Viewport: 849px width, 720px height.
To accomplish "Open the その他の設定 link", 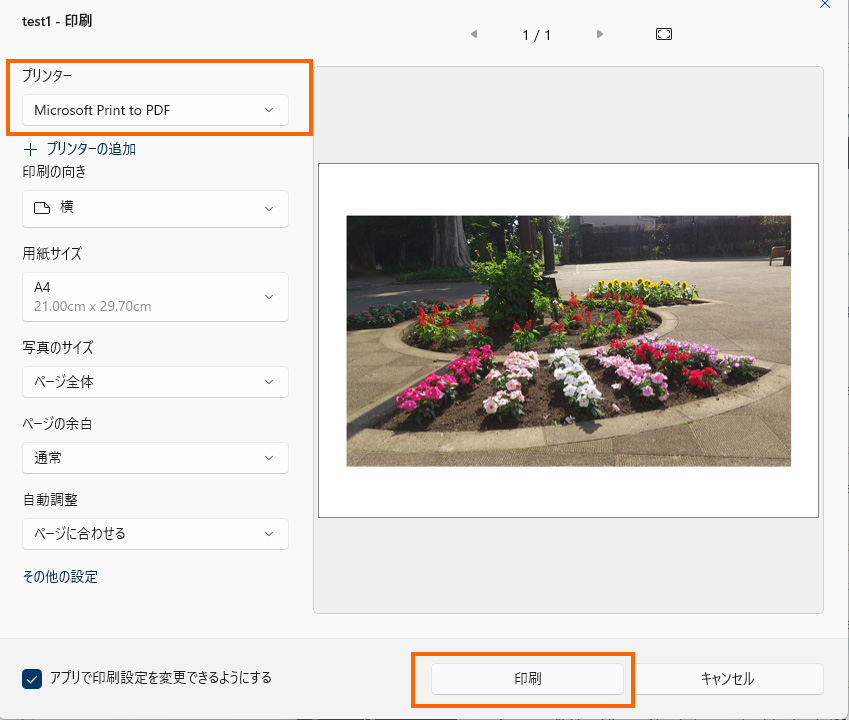I will pos(60,577).
